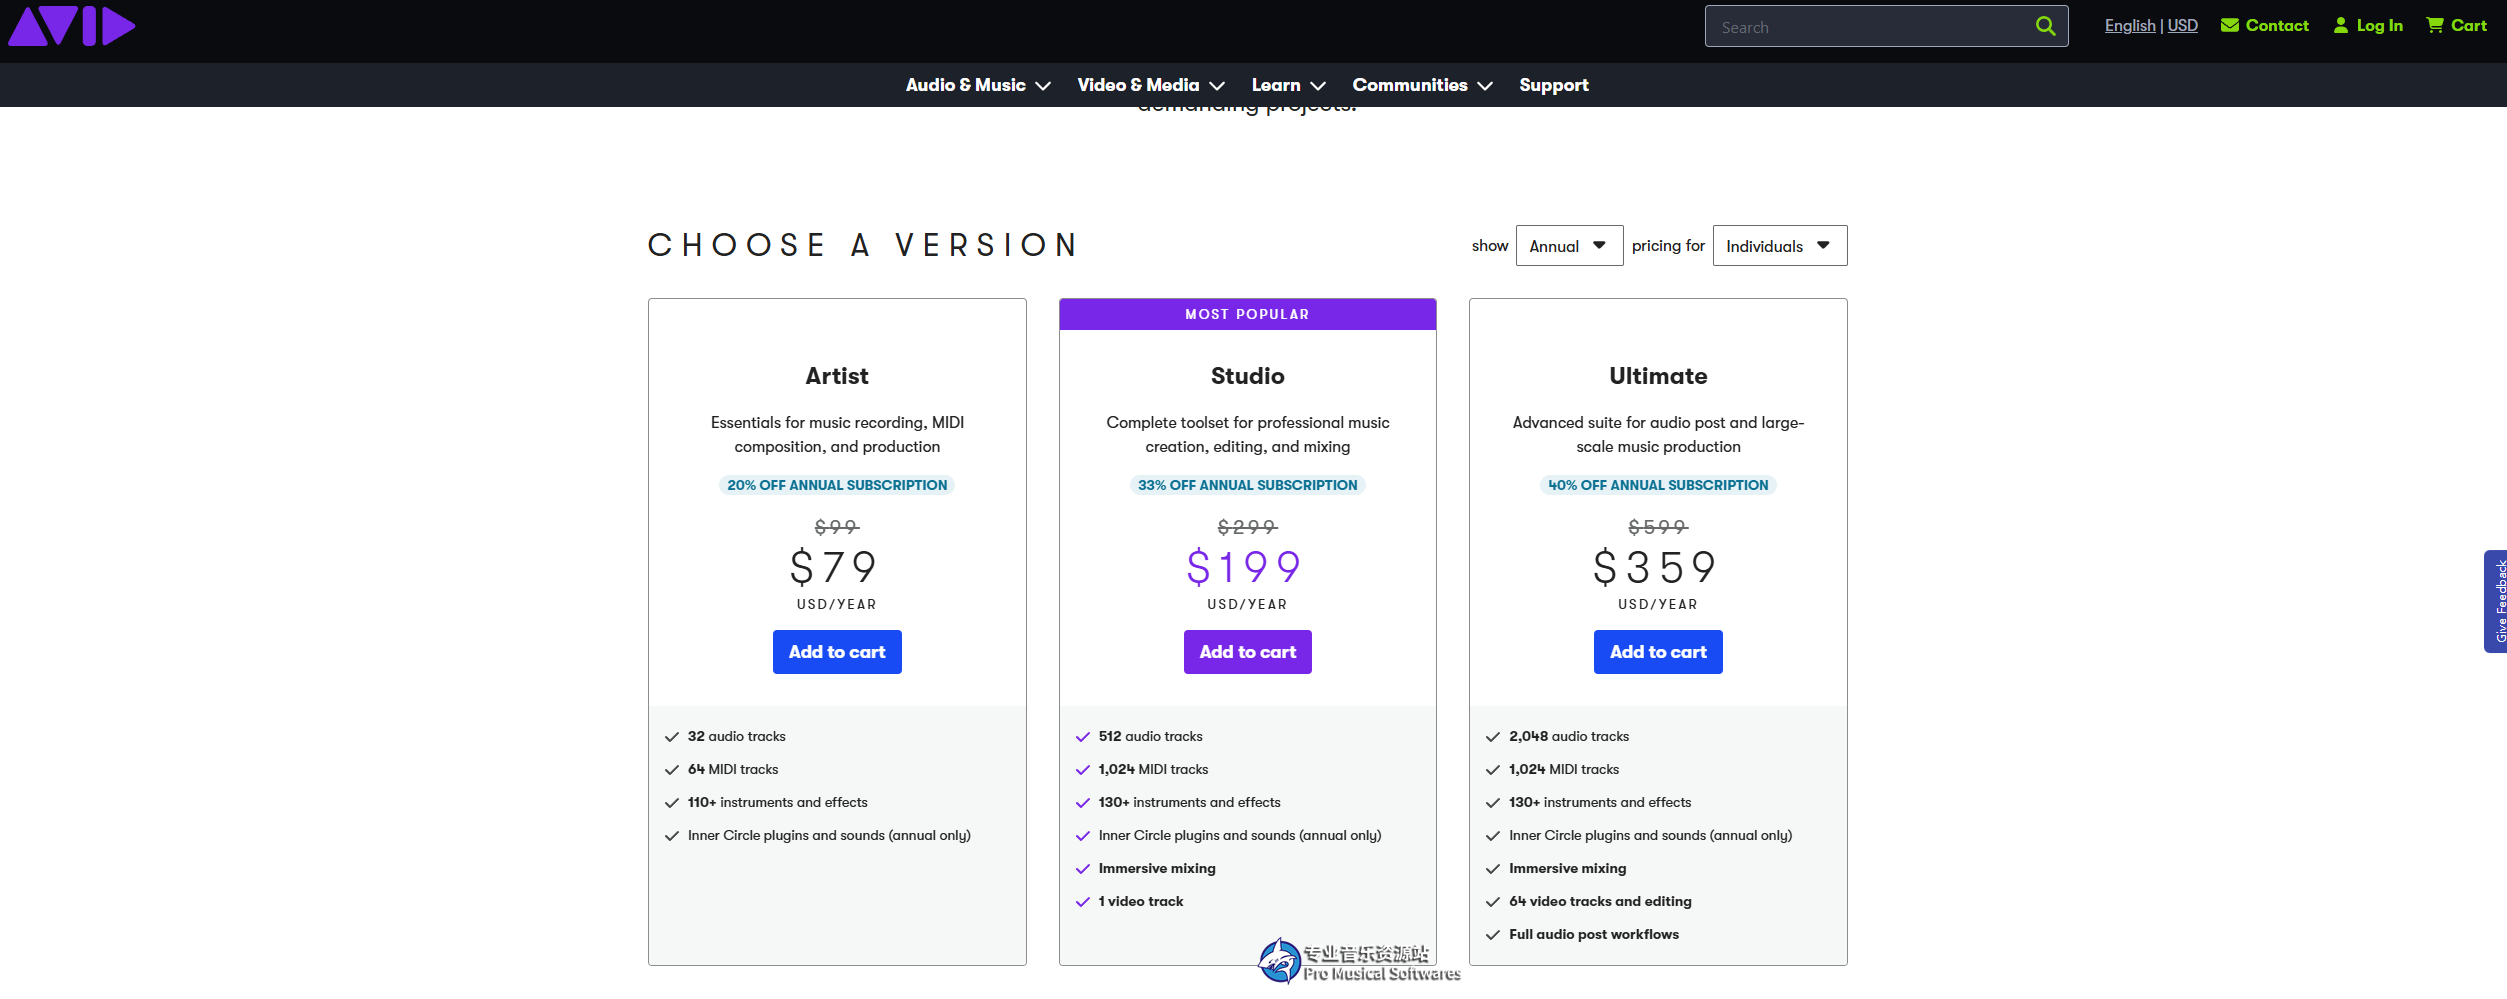Open the Give Feedback side tab
Image resolution: width=2507 pixels, height=999 pixels.
tap(2495, 601)
